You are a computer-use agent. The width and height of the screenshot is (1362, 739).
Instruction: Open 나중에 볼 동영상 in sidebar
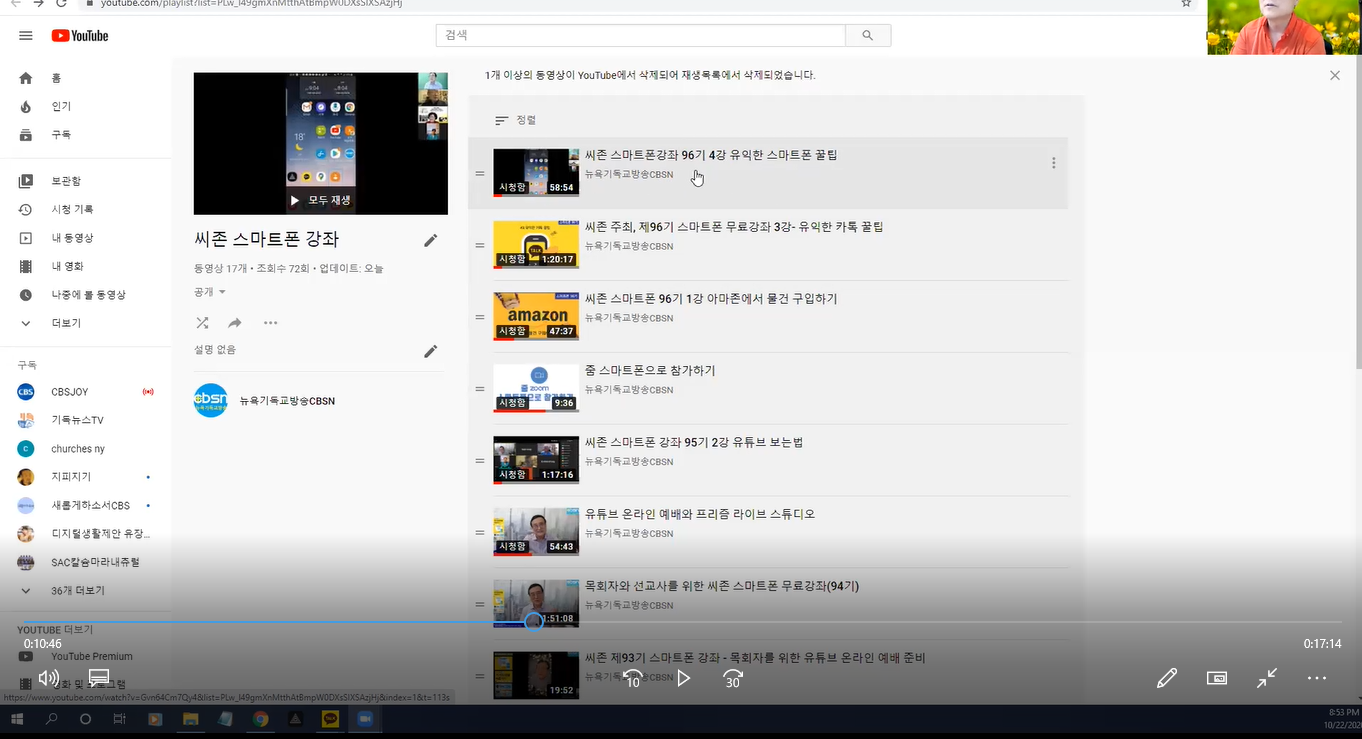[88, 295]
